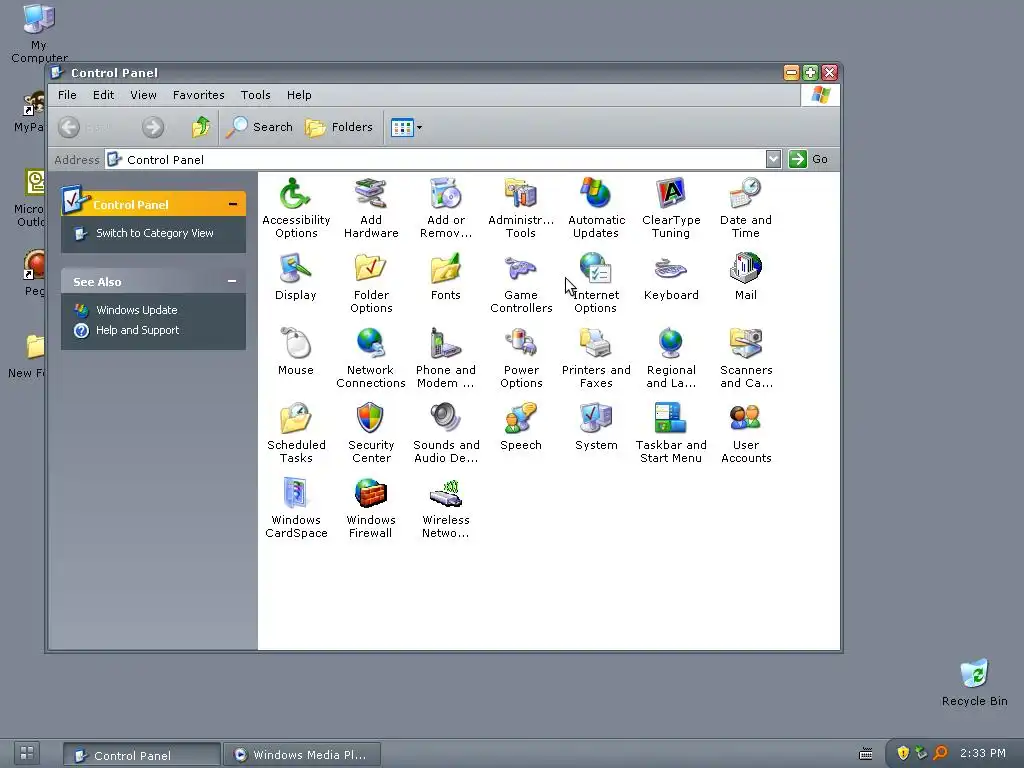Select My Computer desktop icon
The width and height of the screenshot is (1024, 768).
pos(39,33)
